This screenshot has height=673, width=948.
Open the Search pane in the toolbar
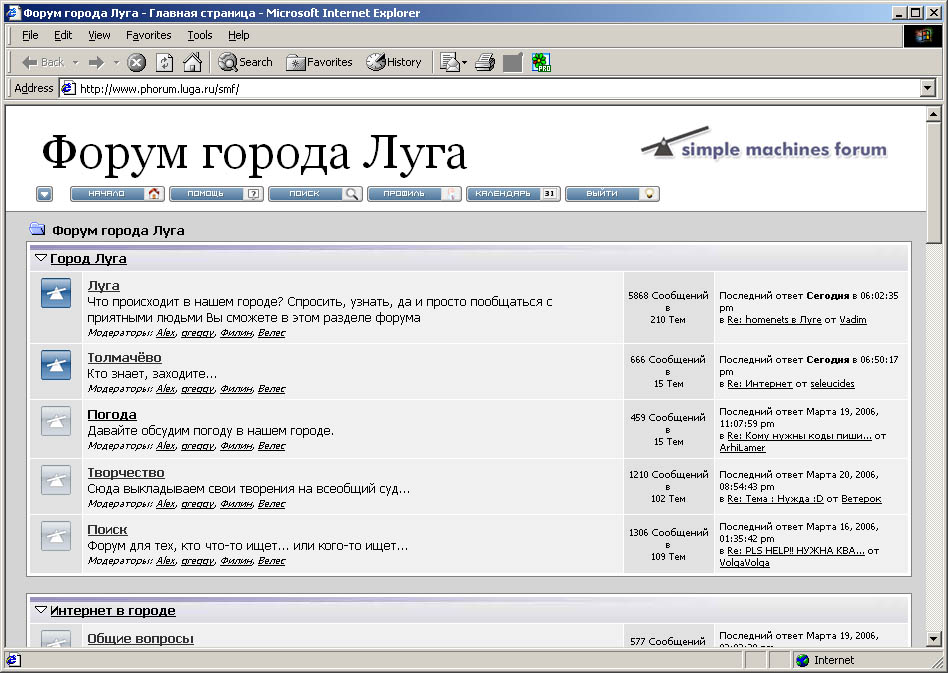(x=246, y=62)
